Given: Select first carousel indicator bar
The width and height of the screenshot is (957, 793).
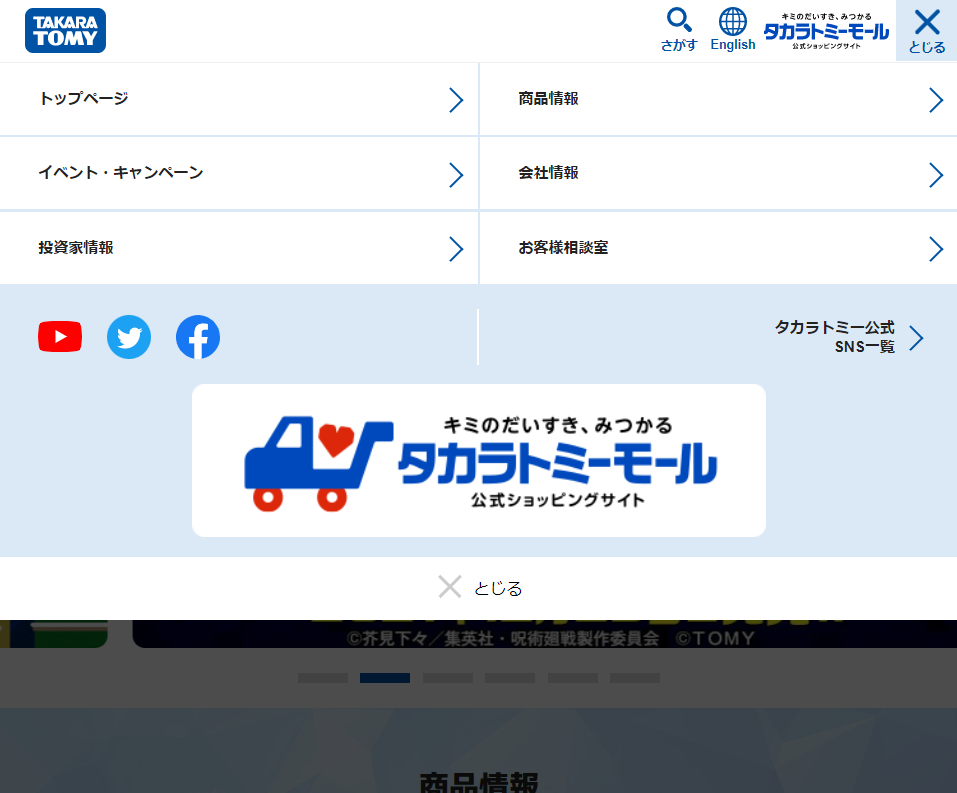Looking at the screenshot, I should click(x=323, y=678).
